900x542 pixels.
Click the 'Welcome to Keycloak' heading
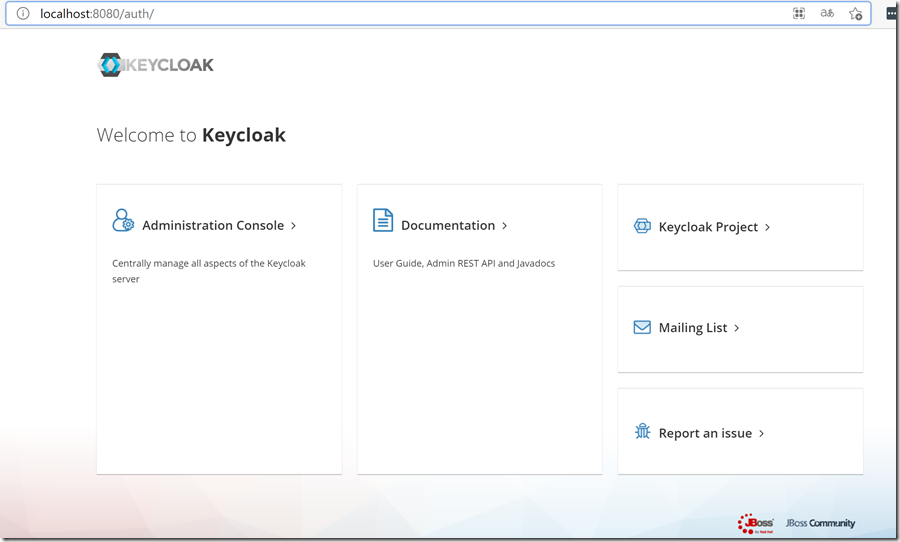pos(191,135)
